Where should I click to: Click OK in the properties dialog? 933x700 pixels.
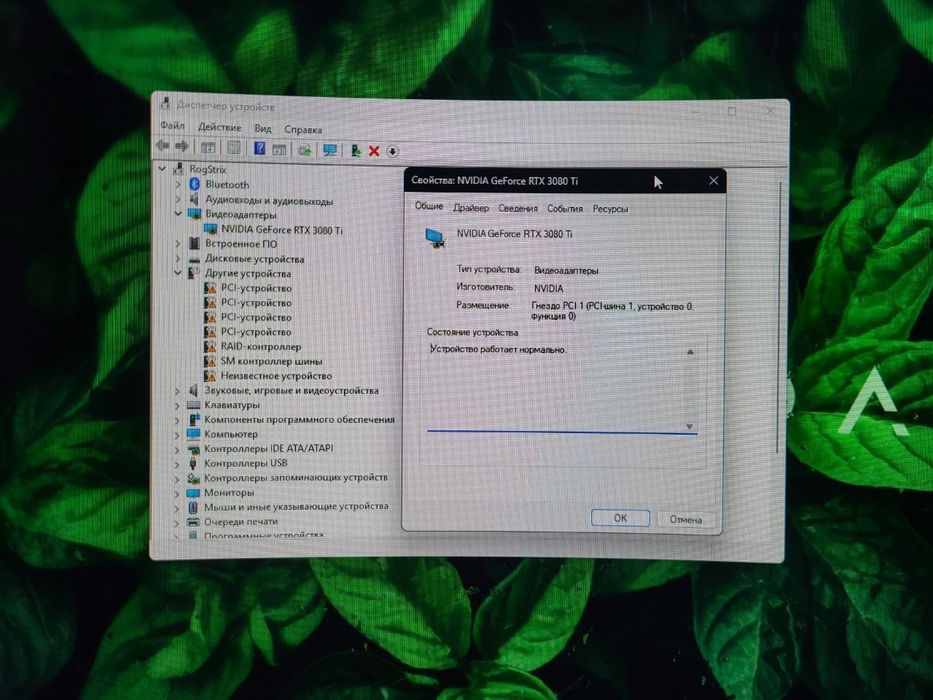click(620, 518)
